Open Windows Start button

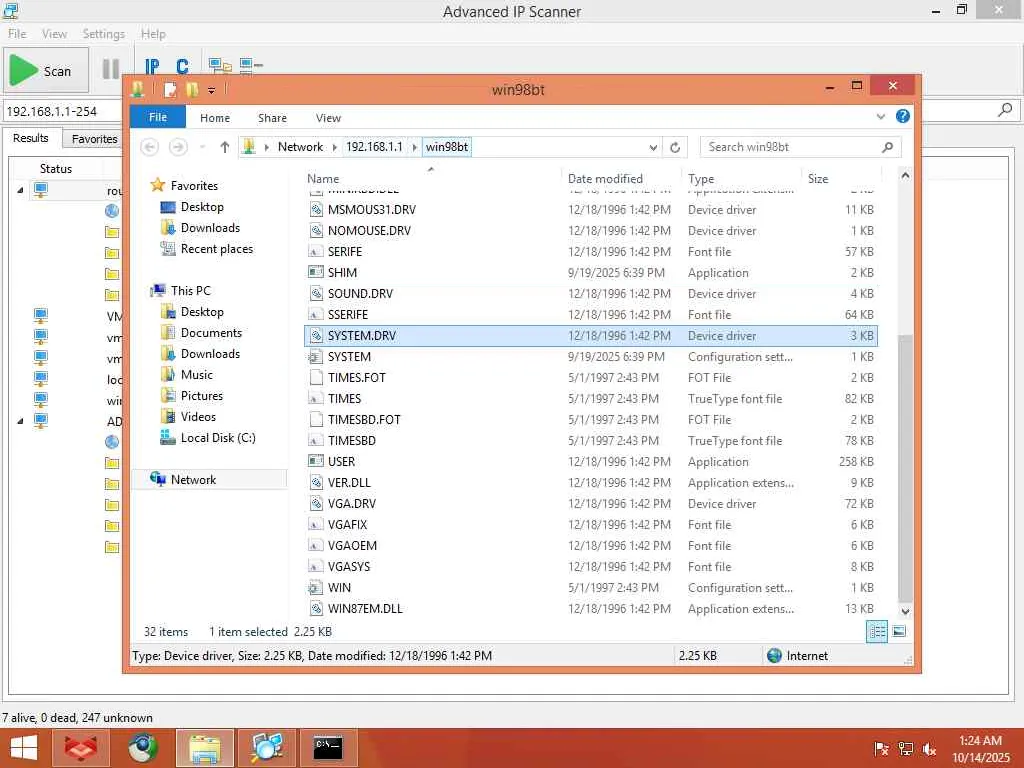[24, 748]
